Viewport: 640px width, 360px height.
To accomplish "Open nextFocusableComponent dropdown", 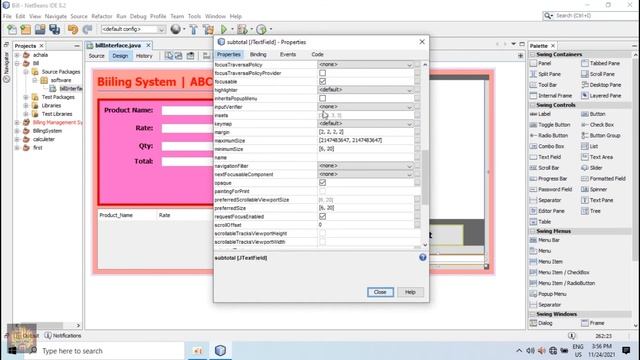I will point(365,174).
